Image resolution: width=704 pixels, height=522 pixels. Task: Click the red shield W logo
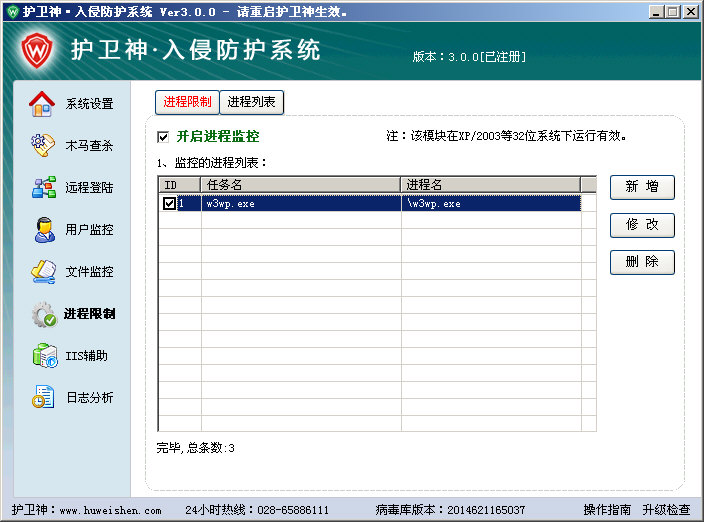click(37, 50)
